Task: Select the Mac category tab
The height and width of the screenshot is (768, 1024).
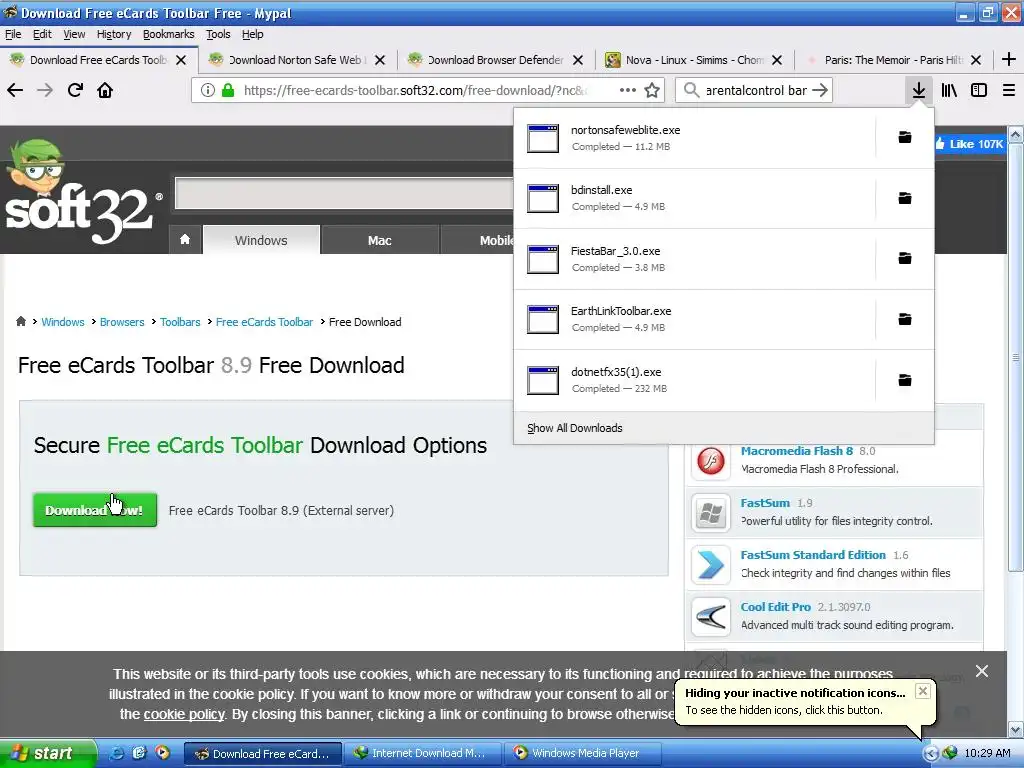Action: pos(379,240)
